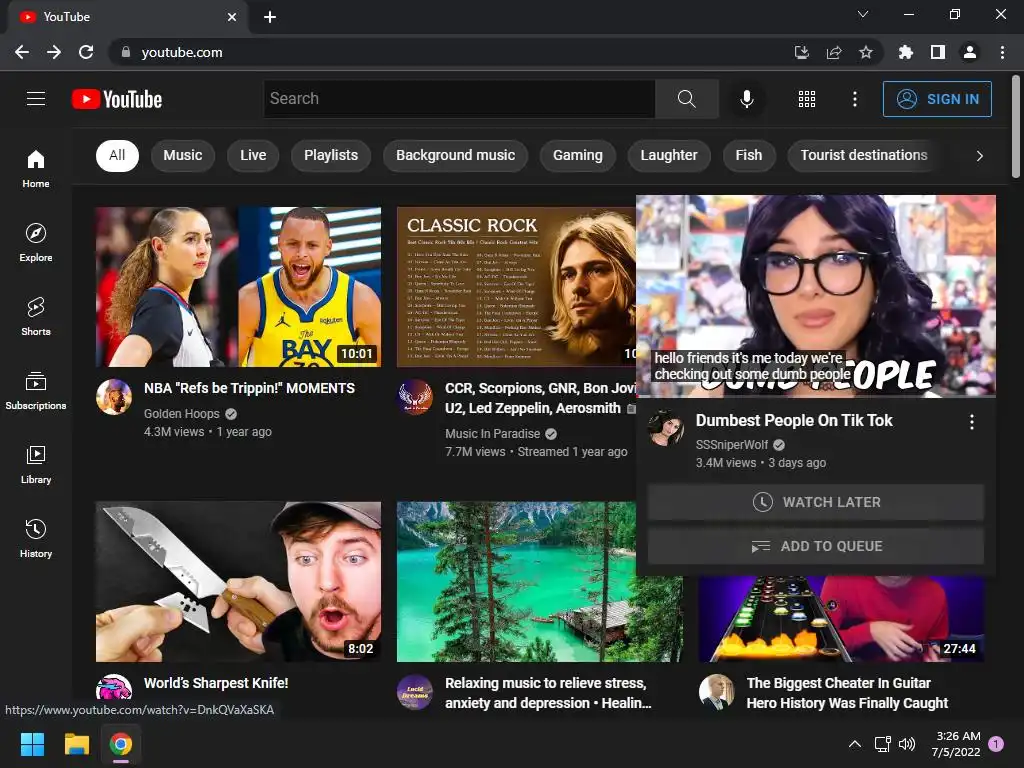This screenshot has height=768, width=1024.
Task: Click the SIGN IN button
Action: tap(937, 99)
